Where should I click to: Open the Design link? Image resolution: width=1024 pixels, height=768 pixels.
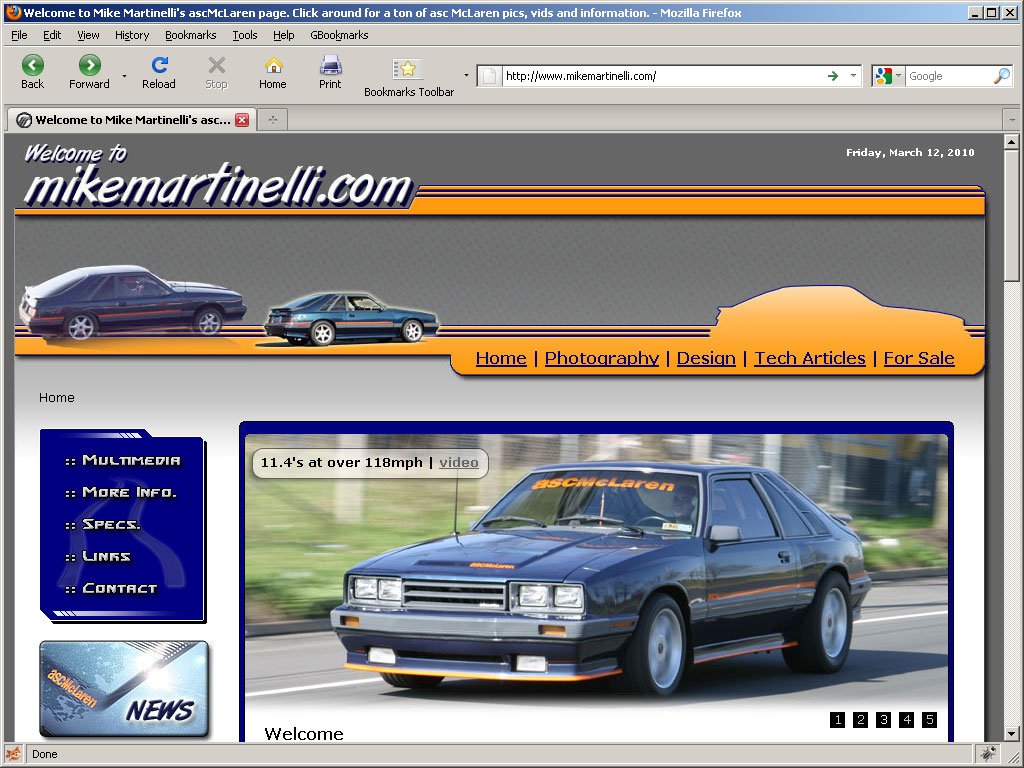click(x=706, y=358)
